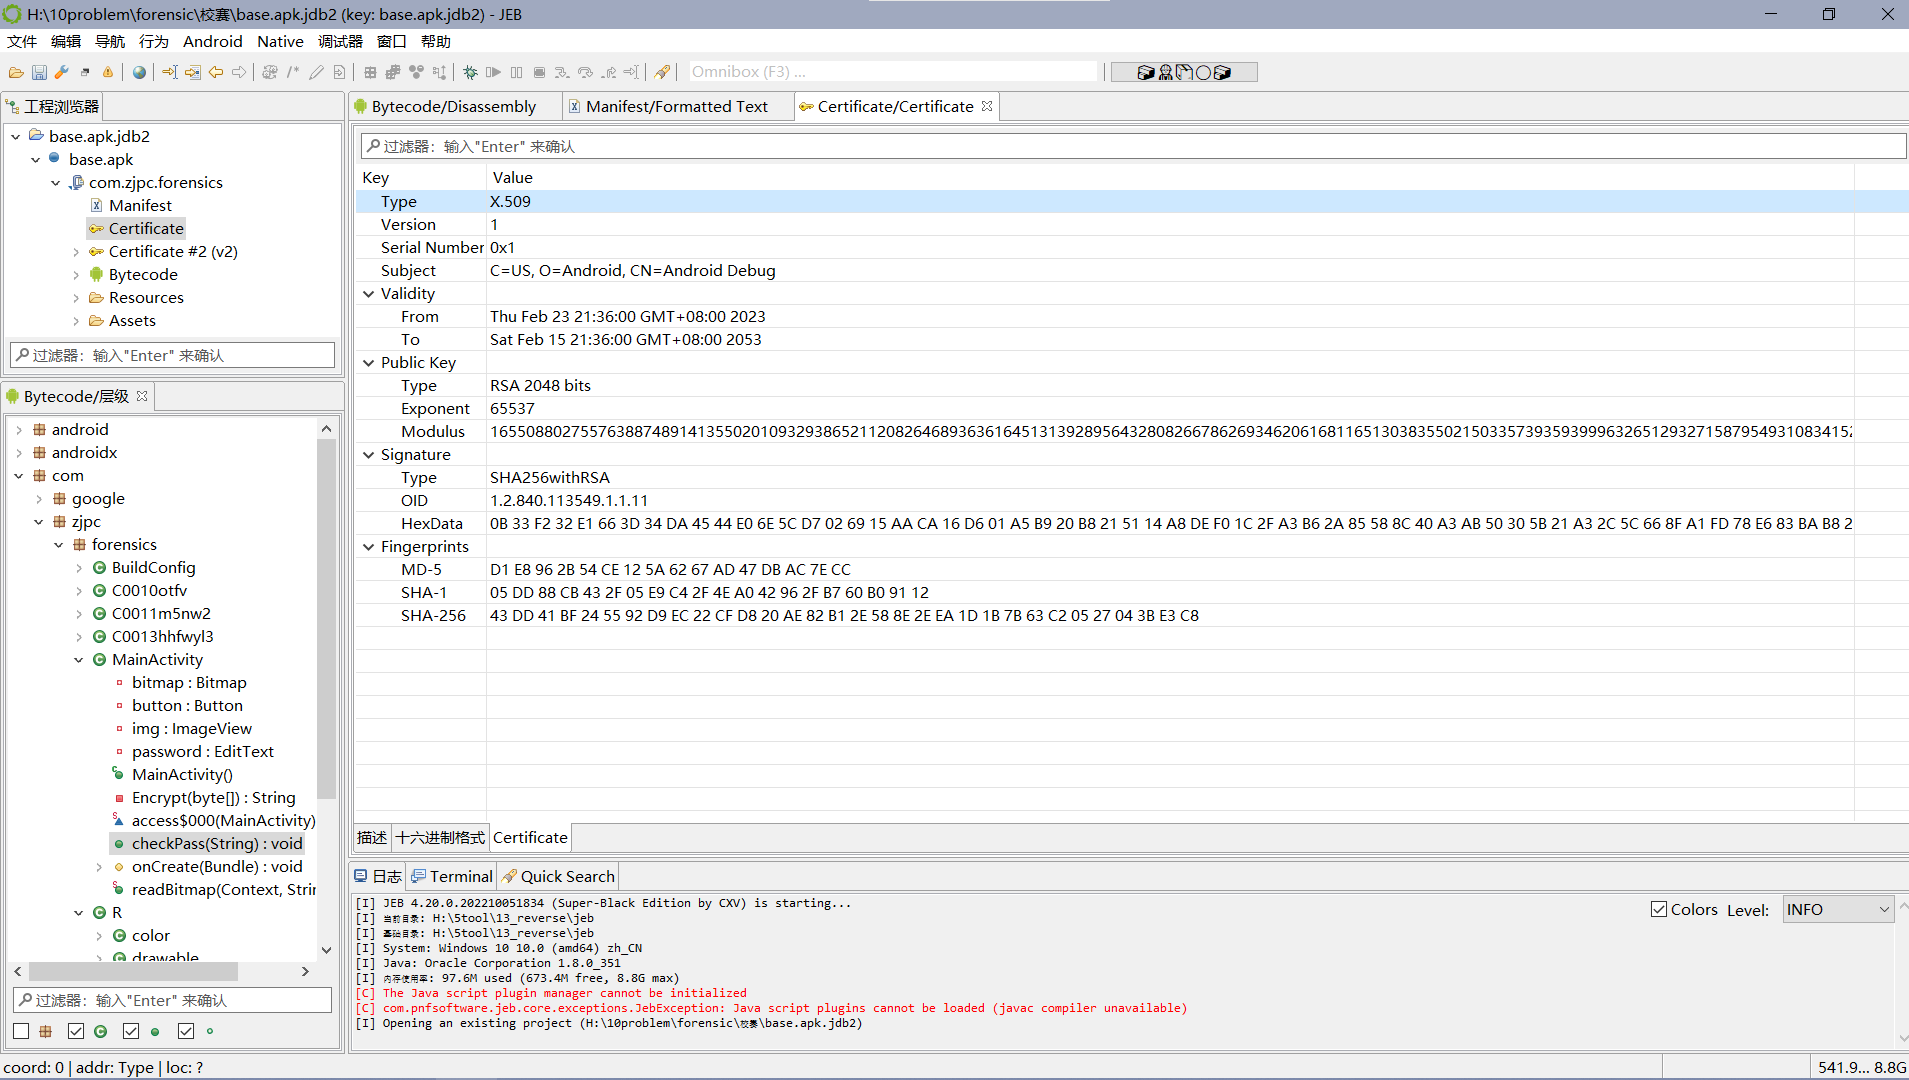Click the step-into debugger icon
1909x1080 pixels.
[x=562, y=72]
